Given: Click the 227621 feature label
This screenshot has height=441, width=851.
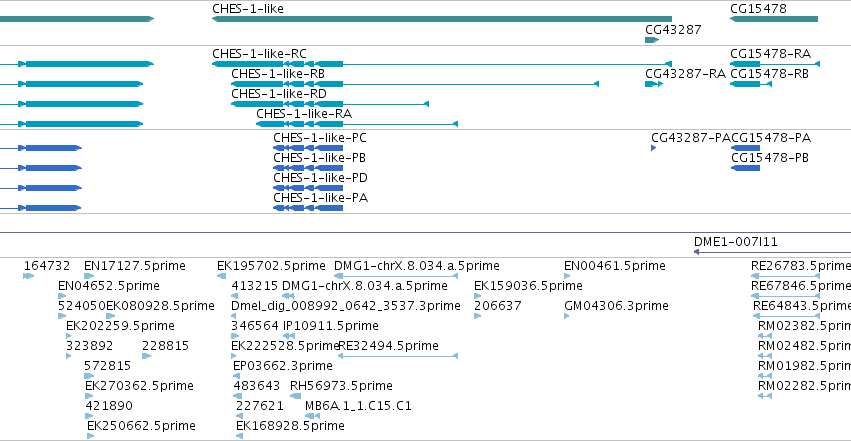Looking at the screenshot, I should pos(259,406).
